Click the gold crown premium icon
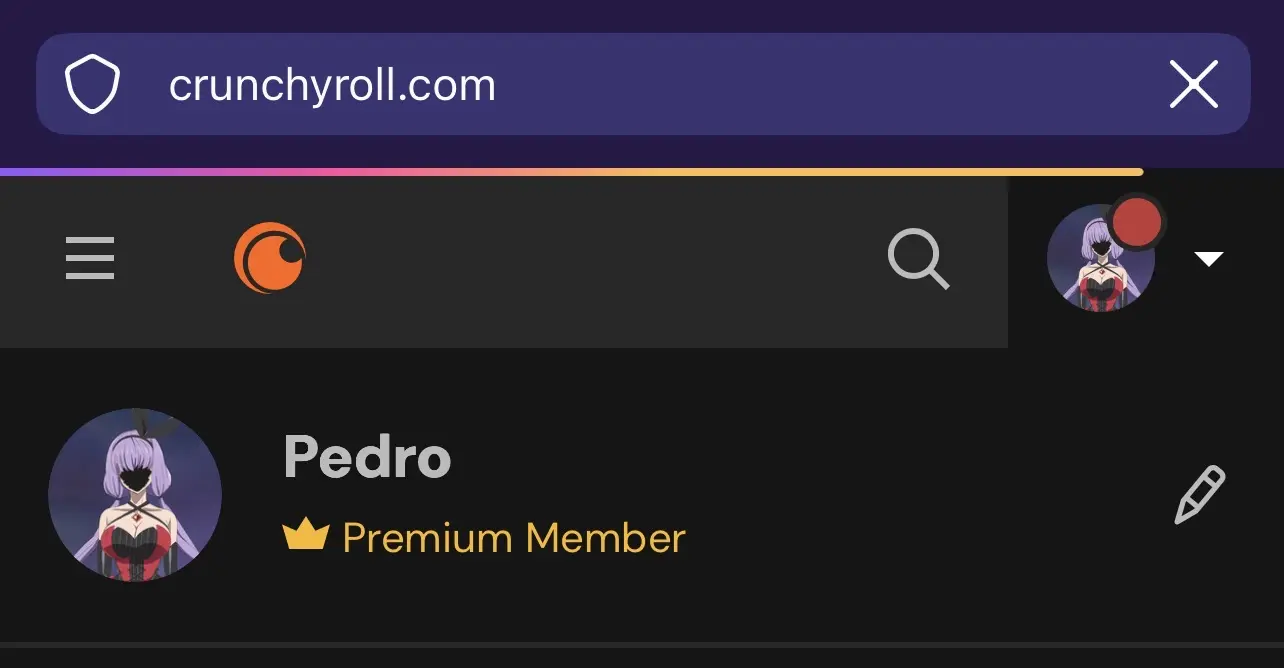1284x668 pixels. 306,537
